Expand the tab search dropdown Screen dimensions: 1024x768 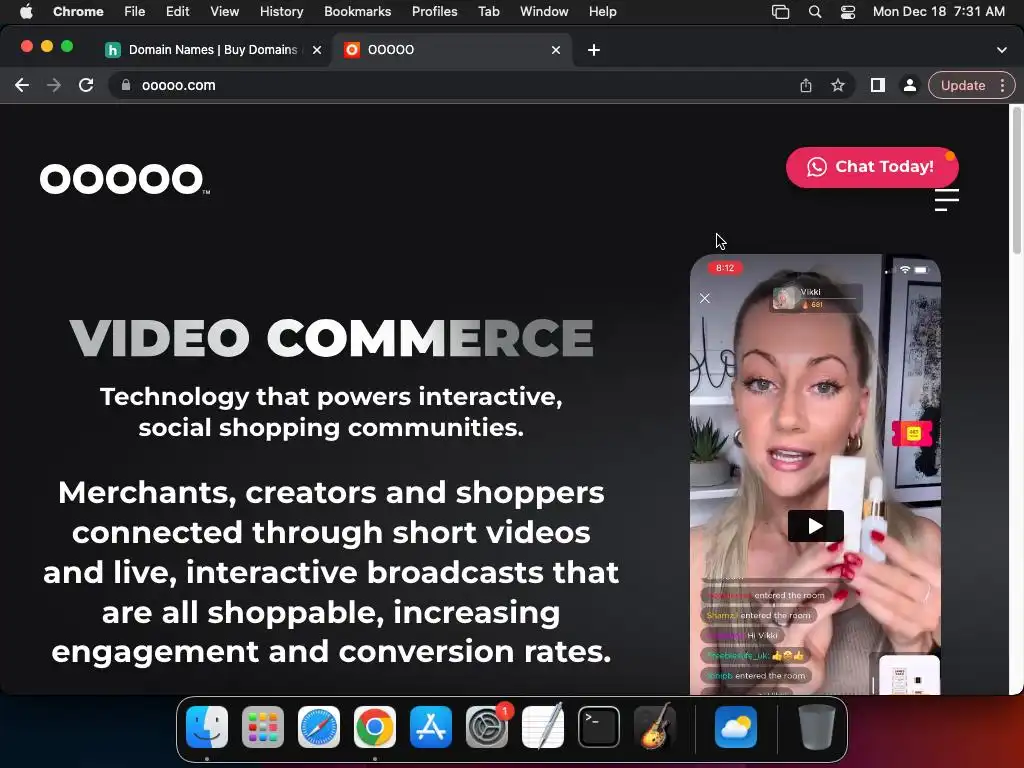[x=1001, y=50]
